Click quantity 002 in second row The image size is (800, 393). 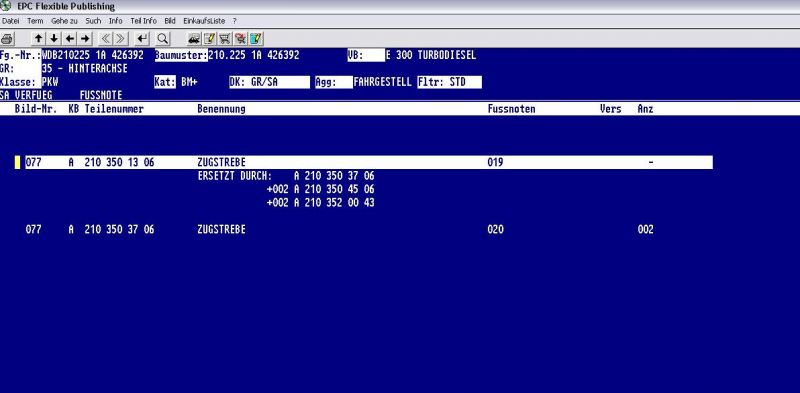coord(645,230)
